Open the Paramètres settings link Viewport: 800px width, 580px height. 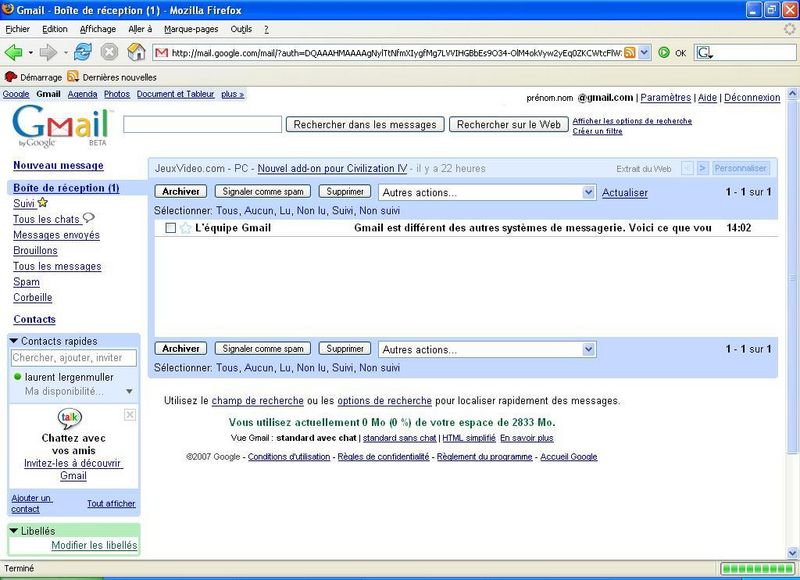pyautogui.click(x=665, y=97)
